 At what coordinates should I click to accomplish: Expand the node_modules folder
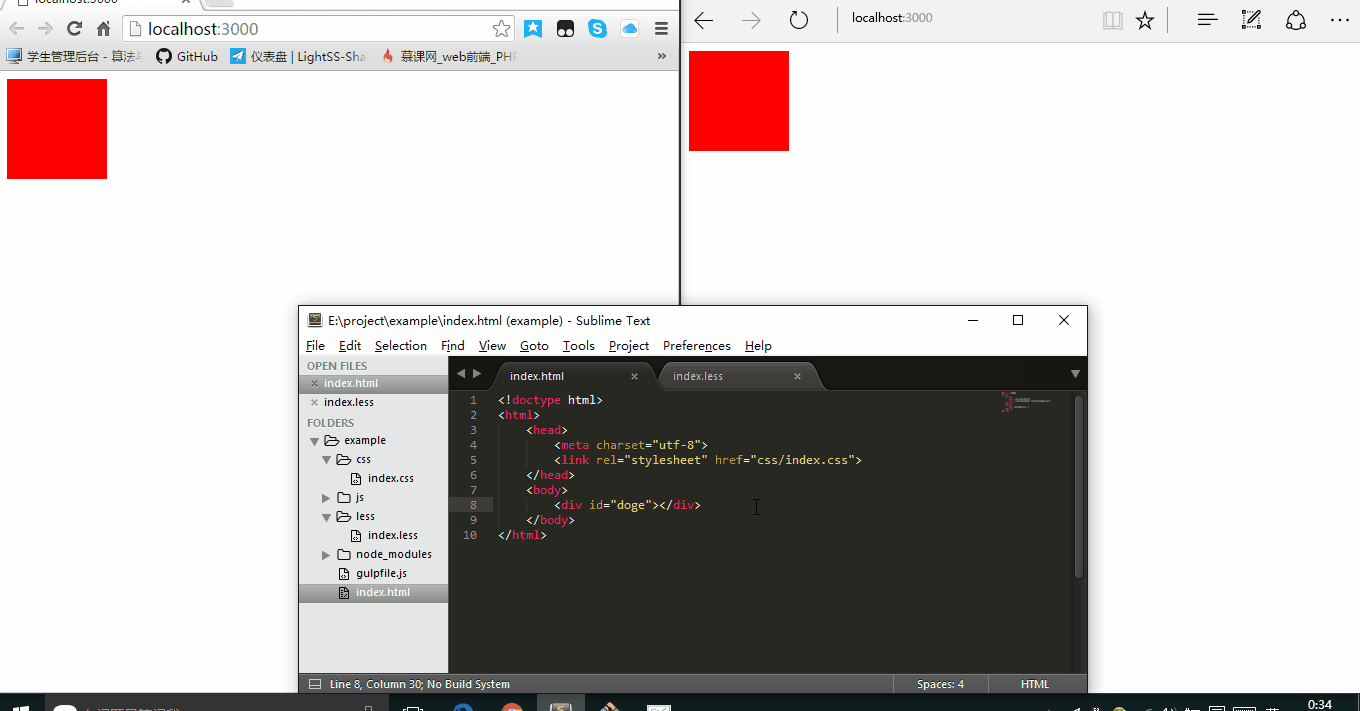pos(326,555)
